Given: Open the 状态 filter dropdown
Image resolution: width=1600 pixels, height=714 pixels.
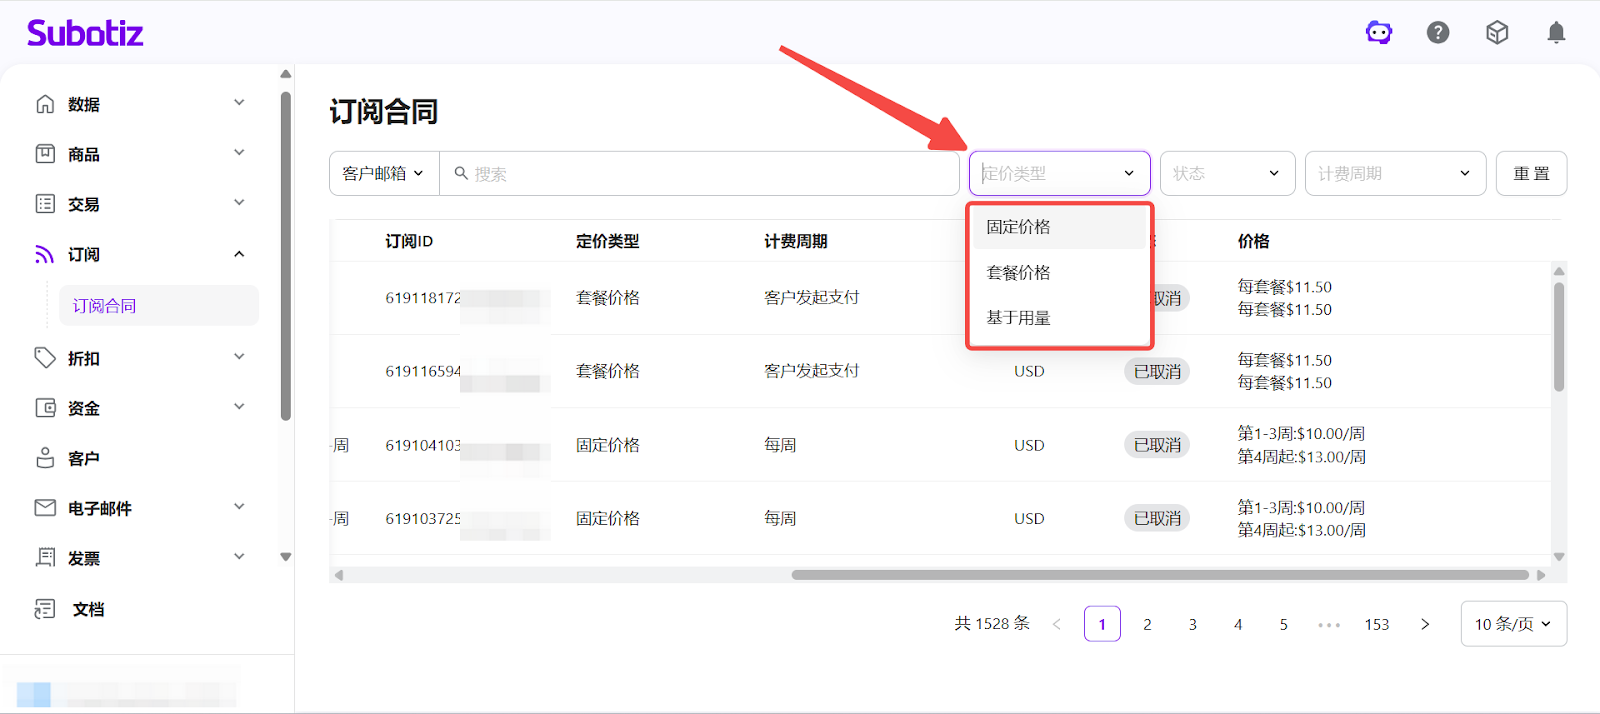Looking at the screenshot, I should click(x=1227, y=174).
